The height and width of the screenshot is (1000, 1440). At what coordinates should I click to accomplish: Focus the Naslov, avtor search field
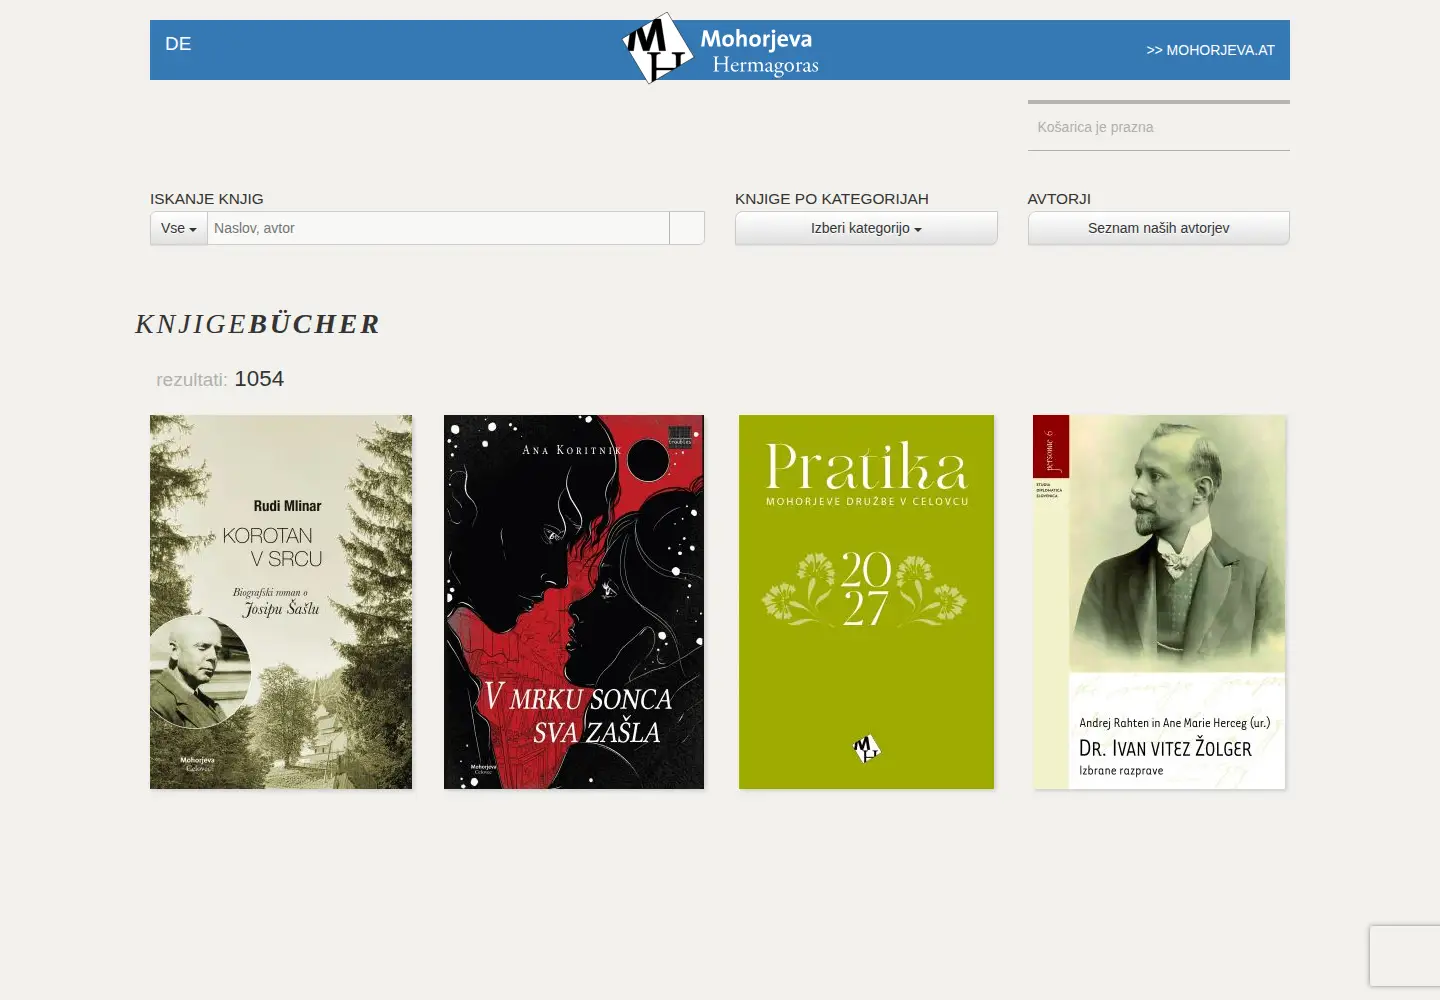coord(438,228)
